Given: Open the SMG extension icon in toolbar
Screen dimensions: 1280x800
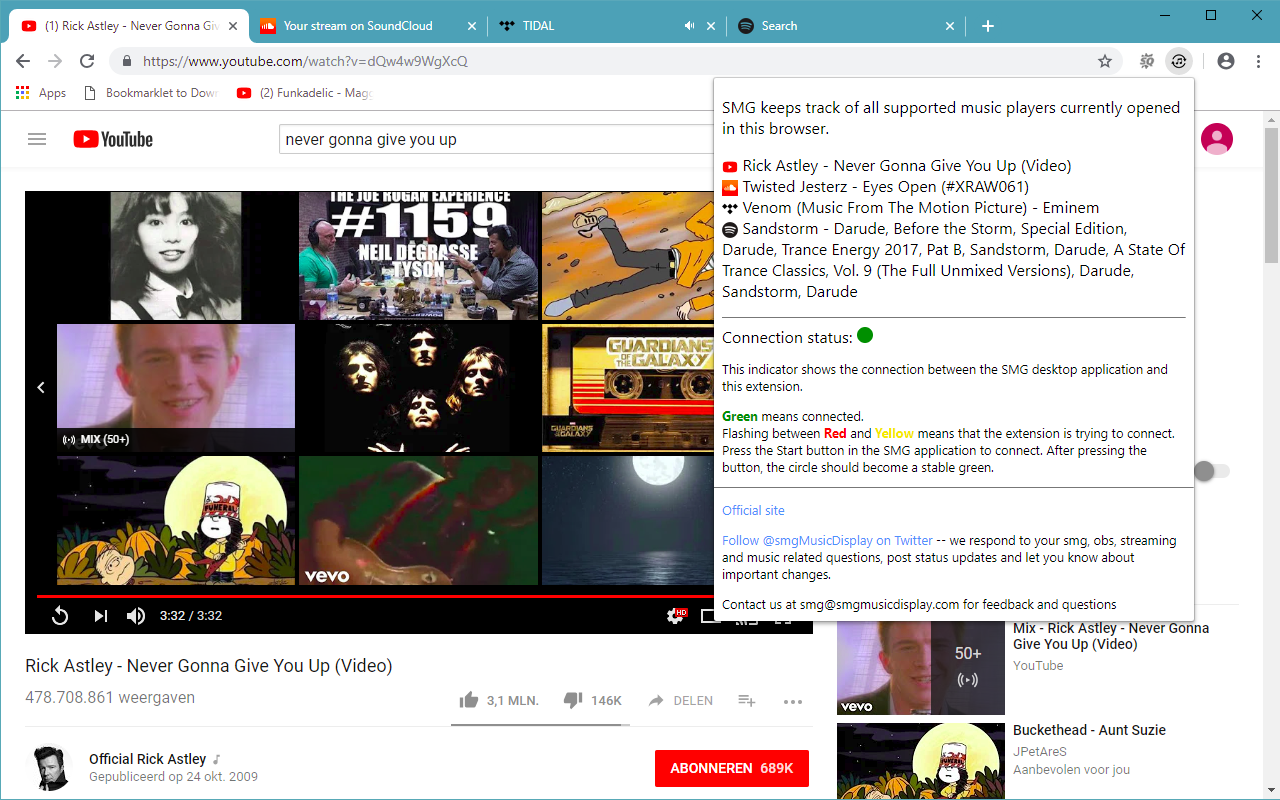Looking at the screenshot, I should [x=1179, y=61].
